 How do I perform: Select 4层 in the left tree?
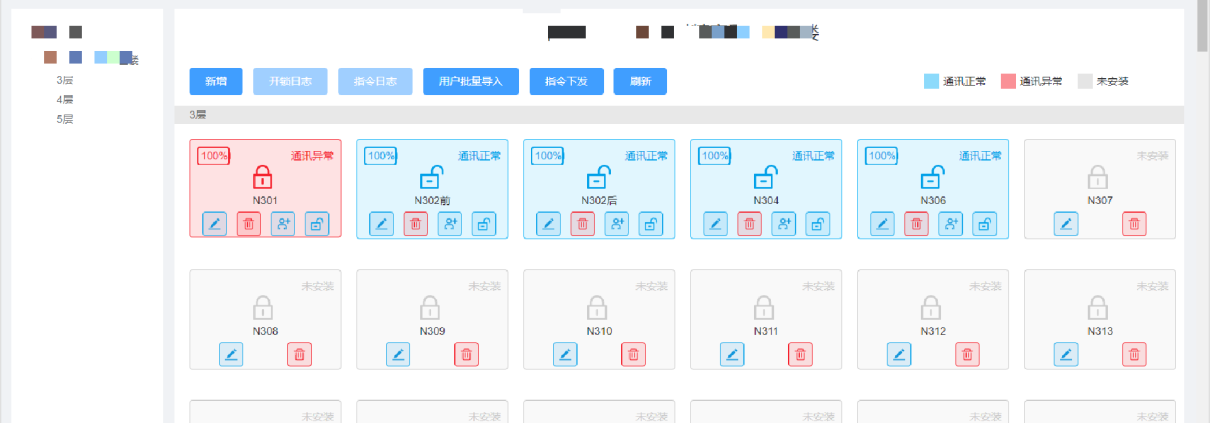[x=65, y=99]
